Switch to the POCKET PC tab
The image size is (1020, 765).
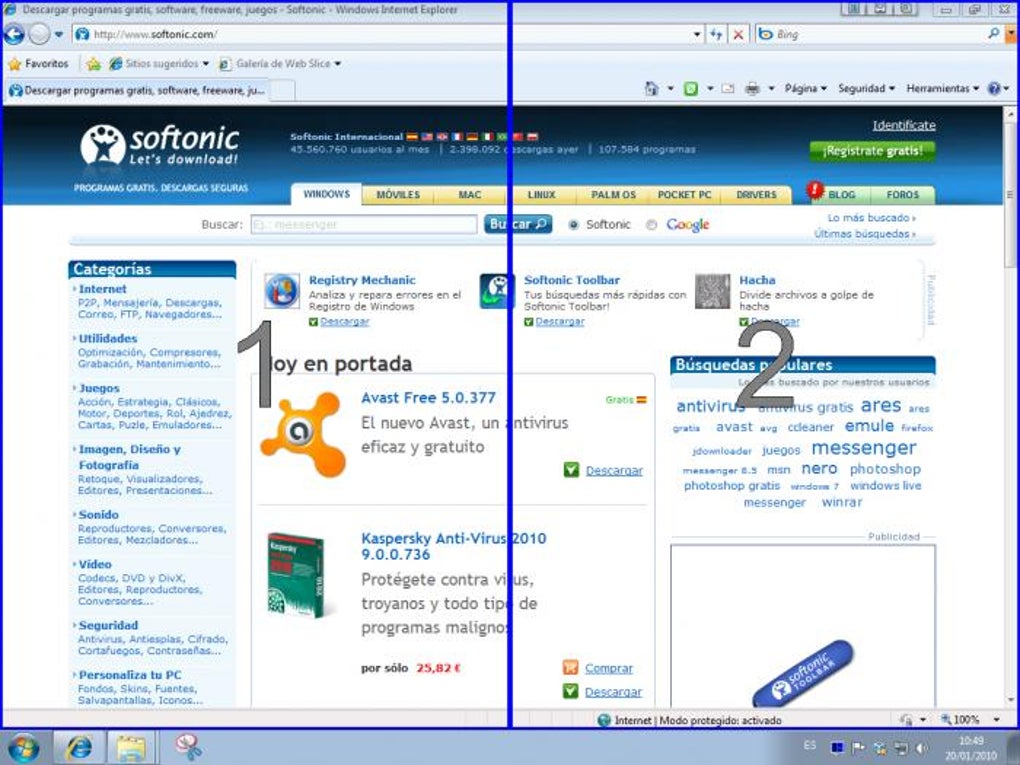pyautogui.click(x=684, y=195)
